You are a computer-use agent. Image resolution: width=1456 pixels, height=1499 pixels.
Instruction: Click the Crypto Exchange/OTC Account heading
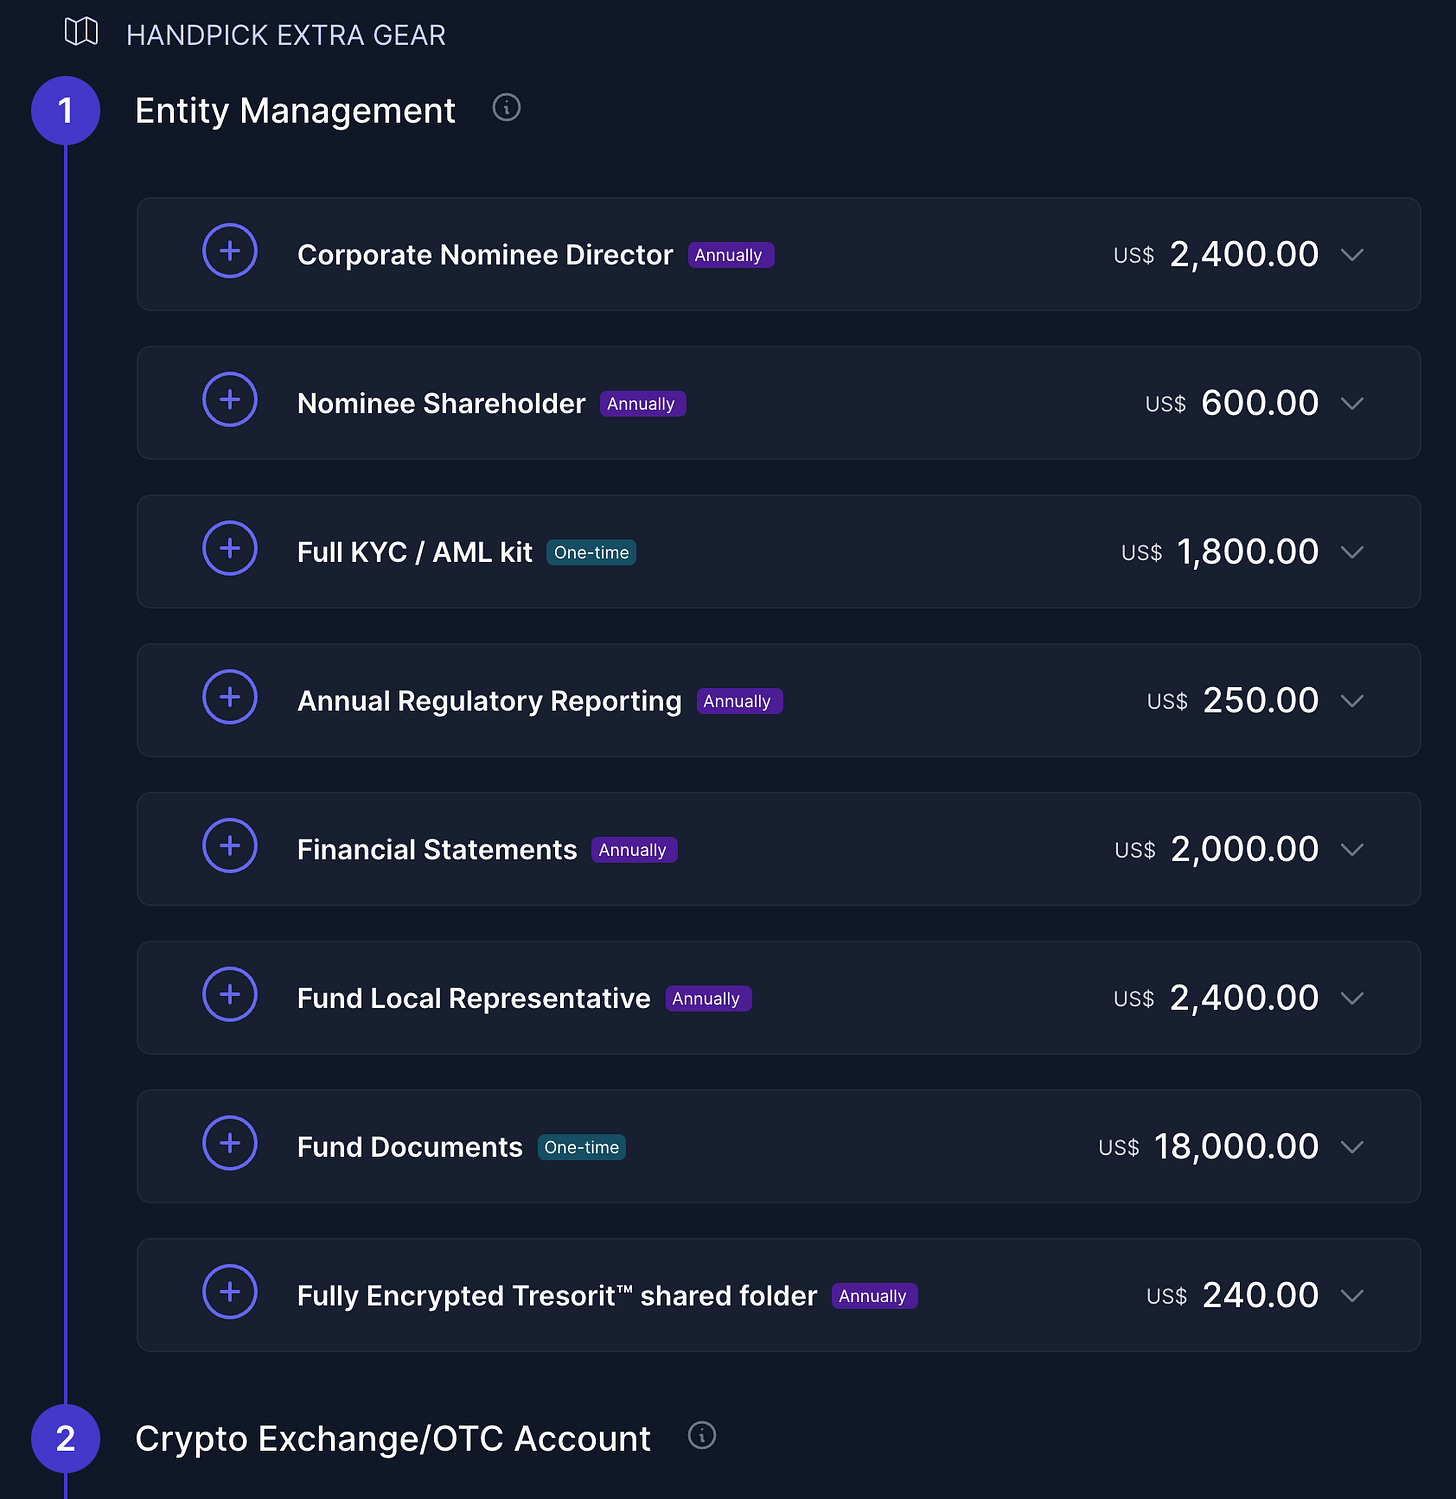click(393, 1439)
